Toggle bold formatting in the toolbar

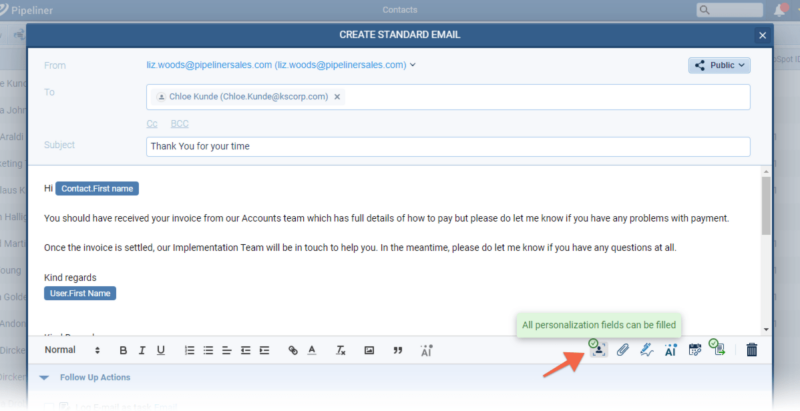click(x=124, y=350)
